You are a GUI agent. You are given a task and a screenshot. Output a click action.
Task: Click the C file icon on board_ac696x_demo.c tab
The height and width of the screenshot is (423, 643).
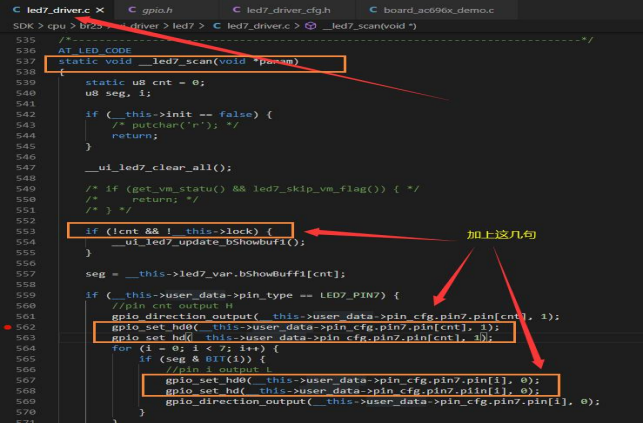pyautogui.click(x=373, y=9)
